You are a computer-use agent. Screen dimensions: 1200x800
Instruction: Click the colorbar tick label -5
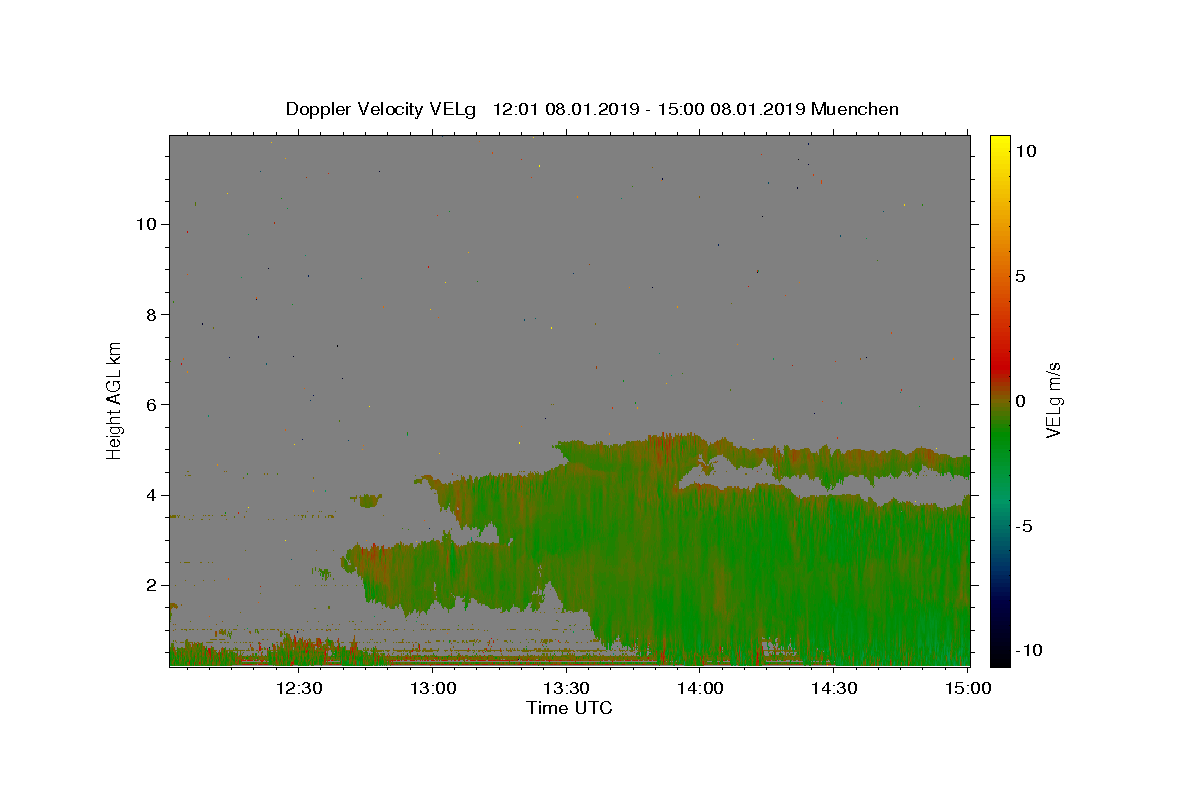click(x=1022, y=526)
